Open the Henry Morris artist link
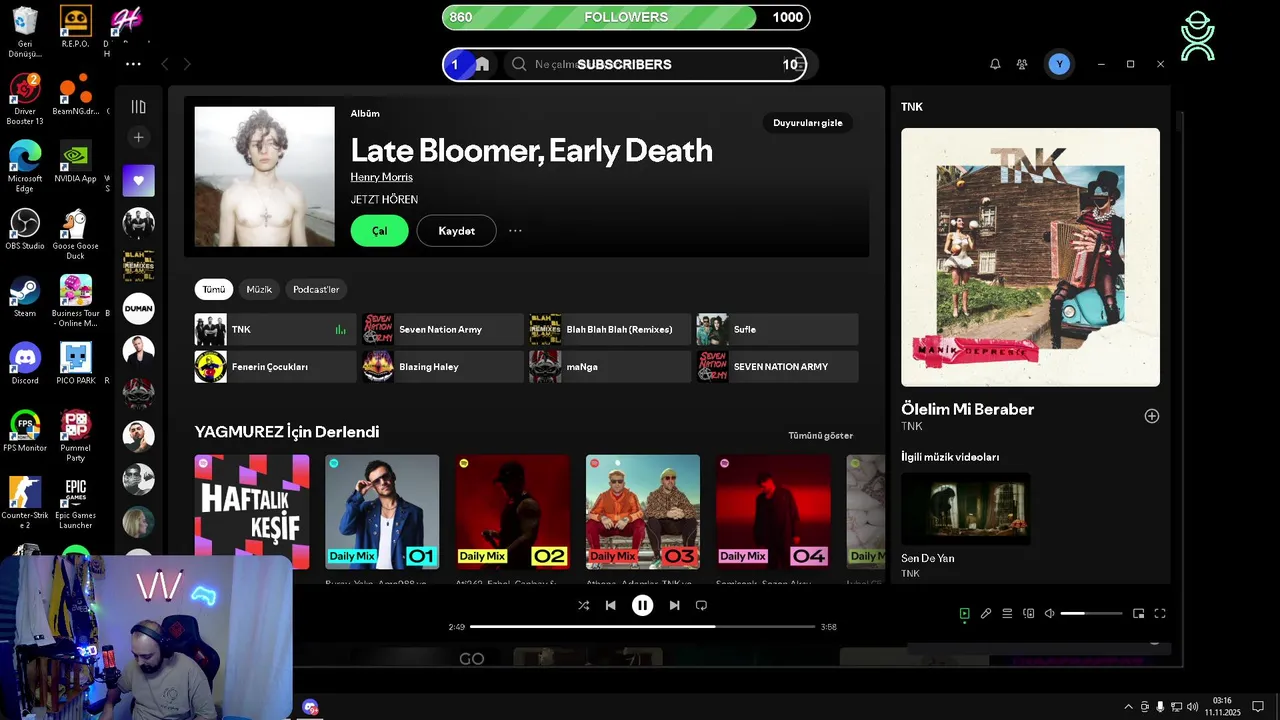 382,177
